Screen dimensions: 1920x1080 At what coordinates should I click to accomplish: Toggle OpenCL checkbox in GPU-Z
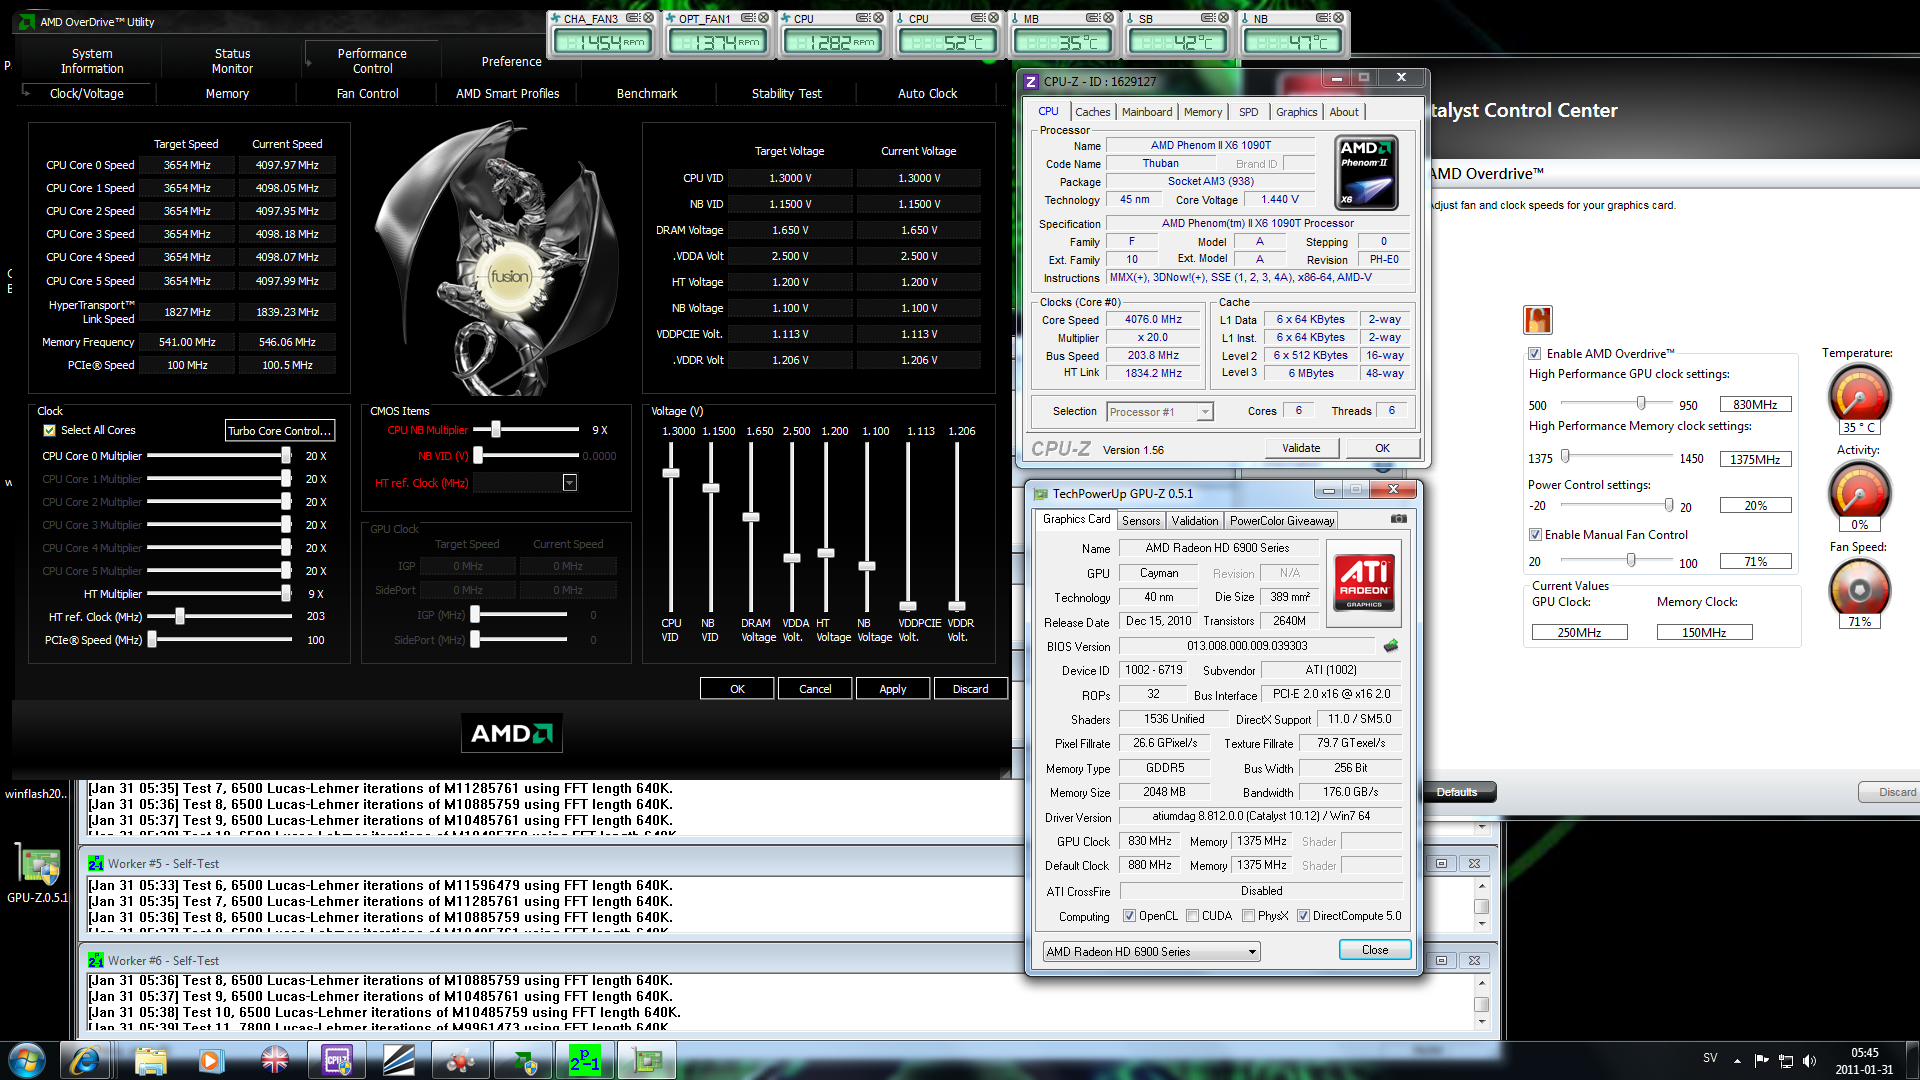pos(1129,916)
